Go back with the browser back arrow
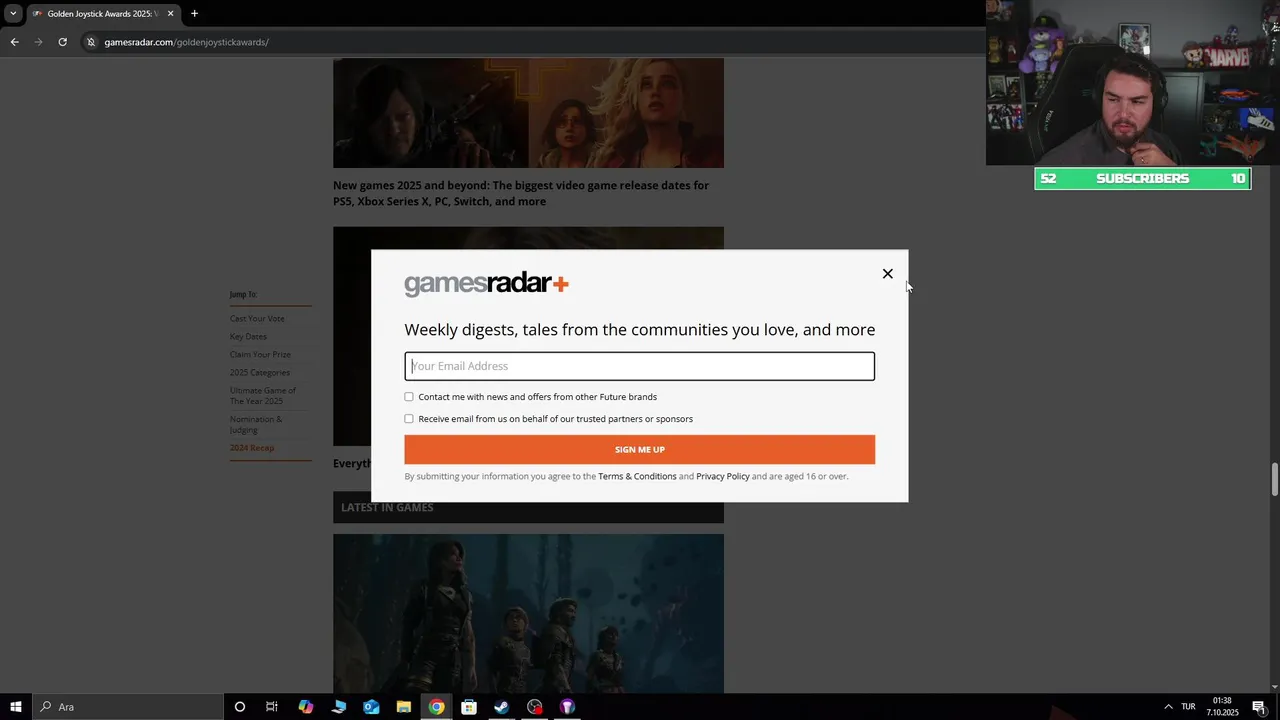Image resolution: width=1280 pixels, height=720 pixels. [14, 42]
